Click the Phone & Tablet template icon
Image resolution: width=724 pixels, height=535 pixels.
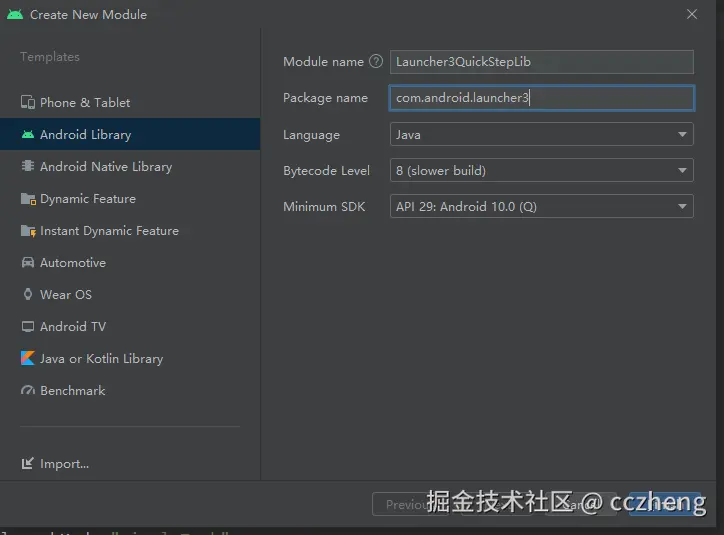click(x=28, y=102)
